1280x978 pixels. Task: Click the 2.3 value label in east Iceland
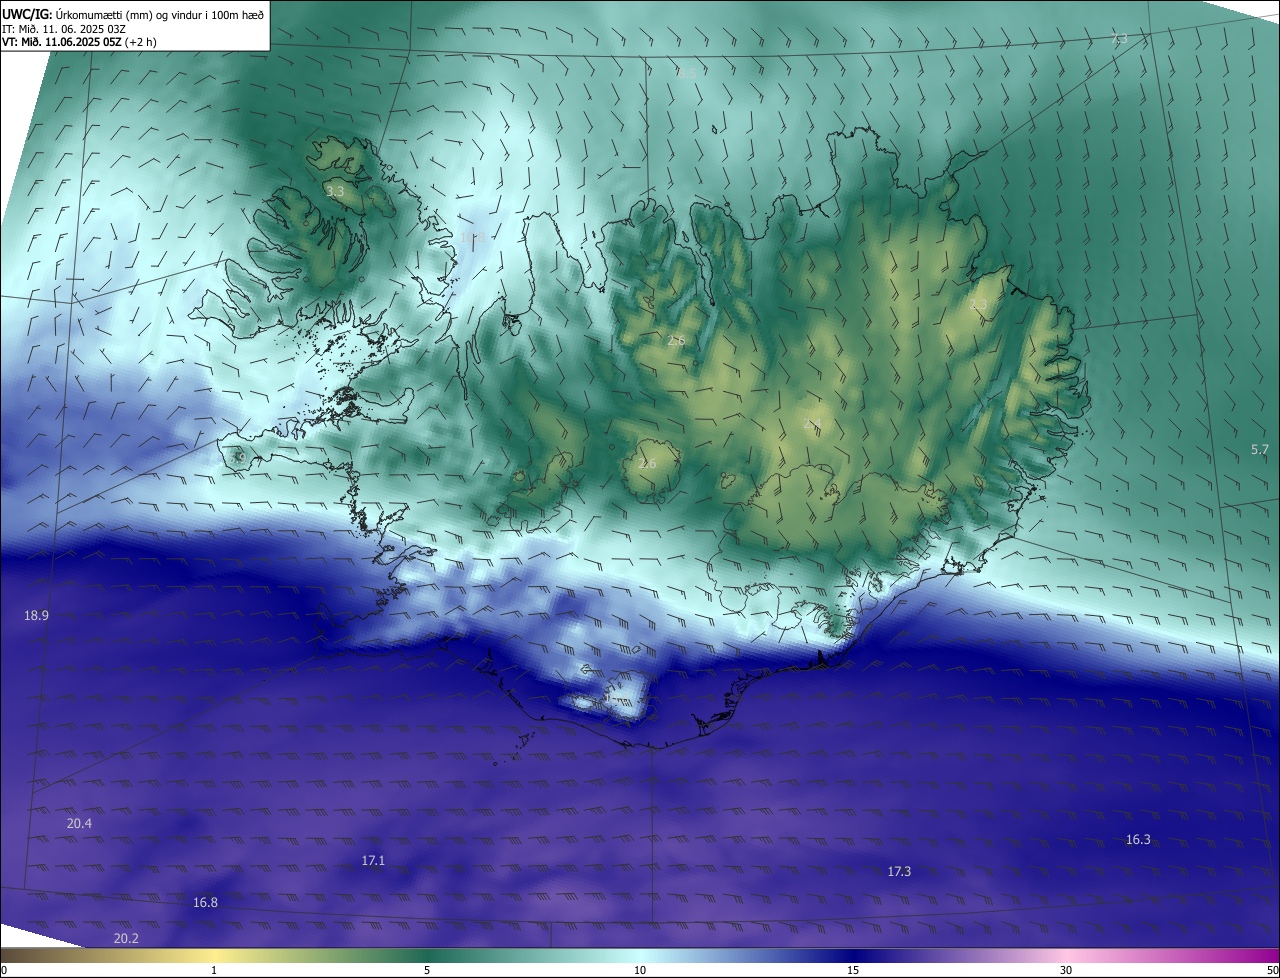[978, 305]
